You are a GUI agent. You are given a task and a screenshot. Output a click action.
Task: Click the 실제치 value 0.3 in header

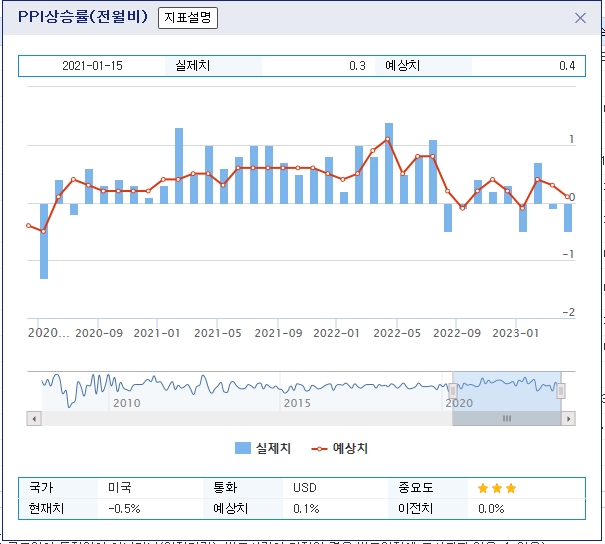357,66
